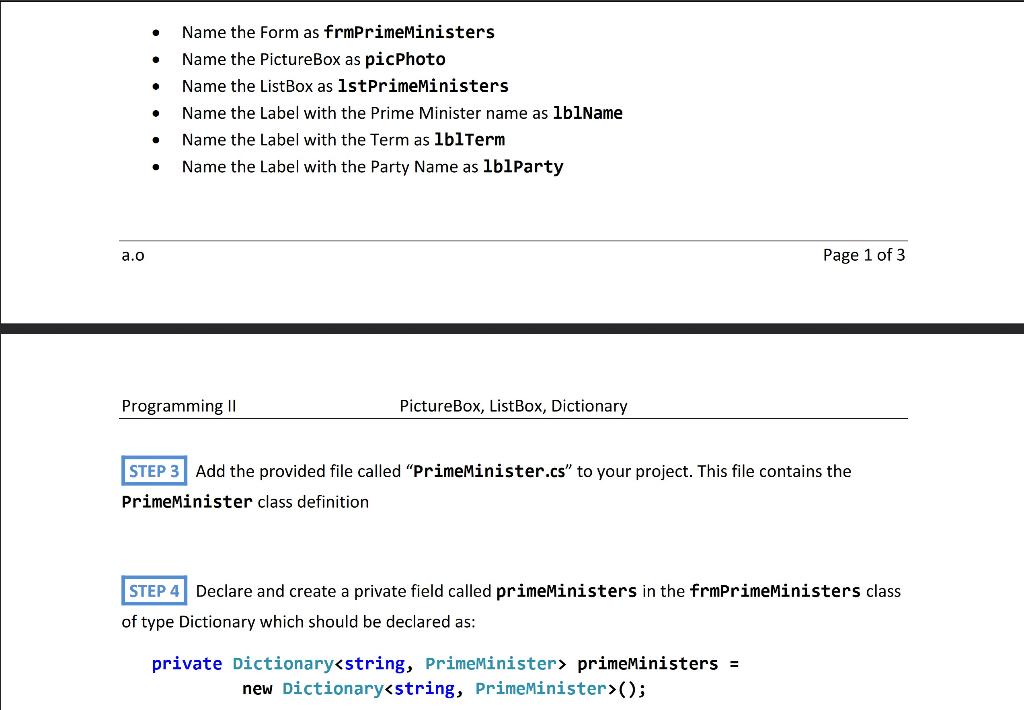Image resolution: width=1024 pixels, height=710 pixels.
Task: Select the bullet point beside frmPrimeMinisters
Action: pyautogui.click(x=157, y=32)
